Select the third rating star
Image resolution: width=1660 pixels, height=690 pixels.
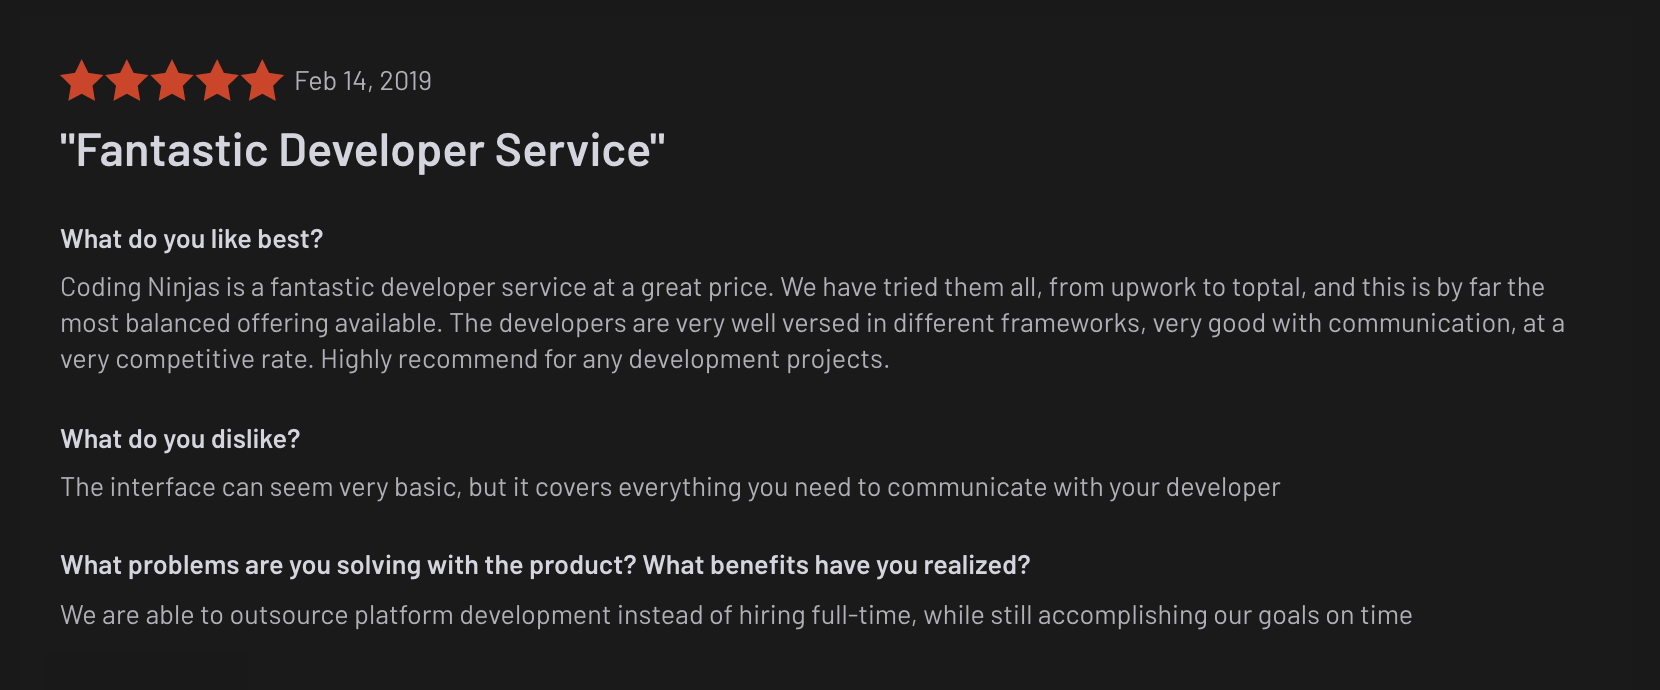(172, 81)
